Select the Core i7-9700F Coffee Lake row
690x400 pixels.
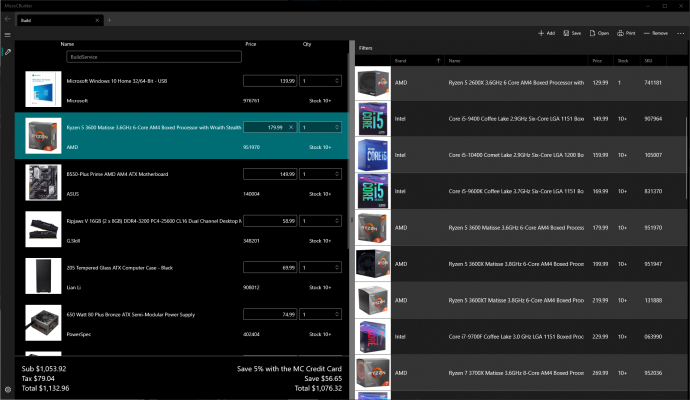[x=521, y=337]
